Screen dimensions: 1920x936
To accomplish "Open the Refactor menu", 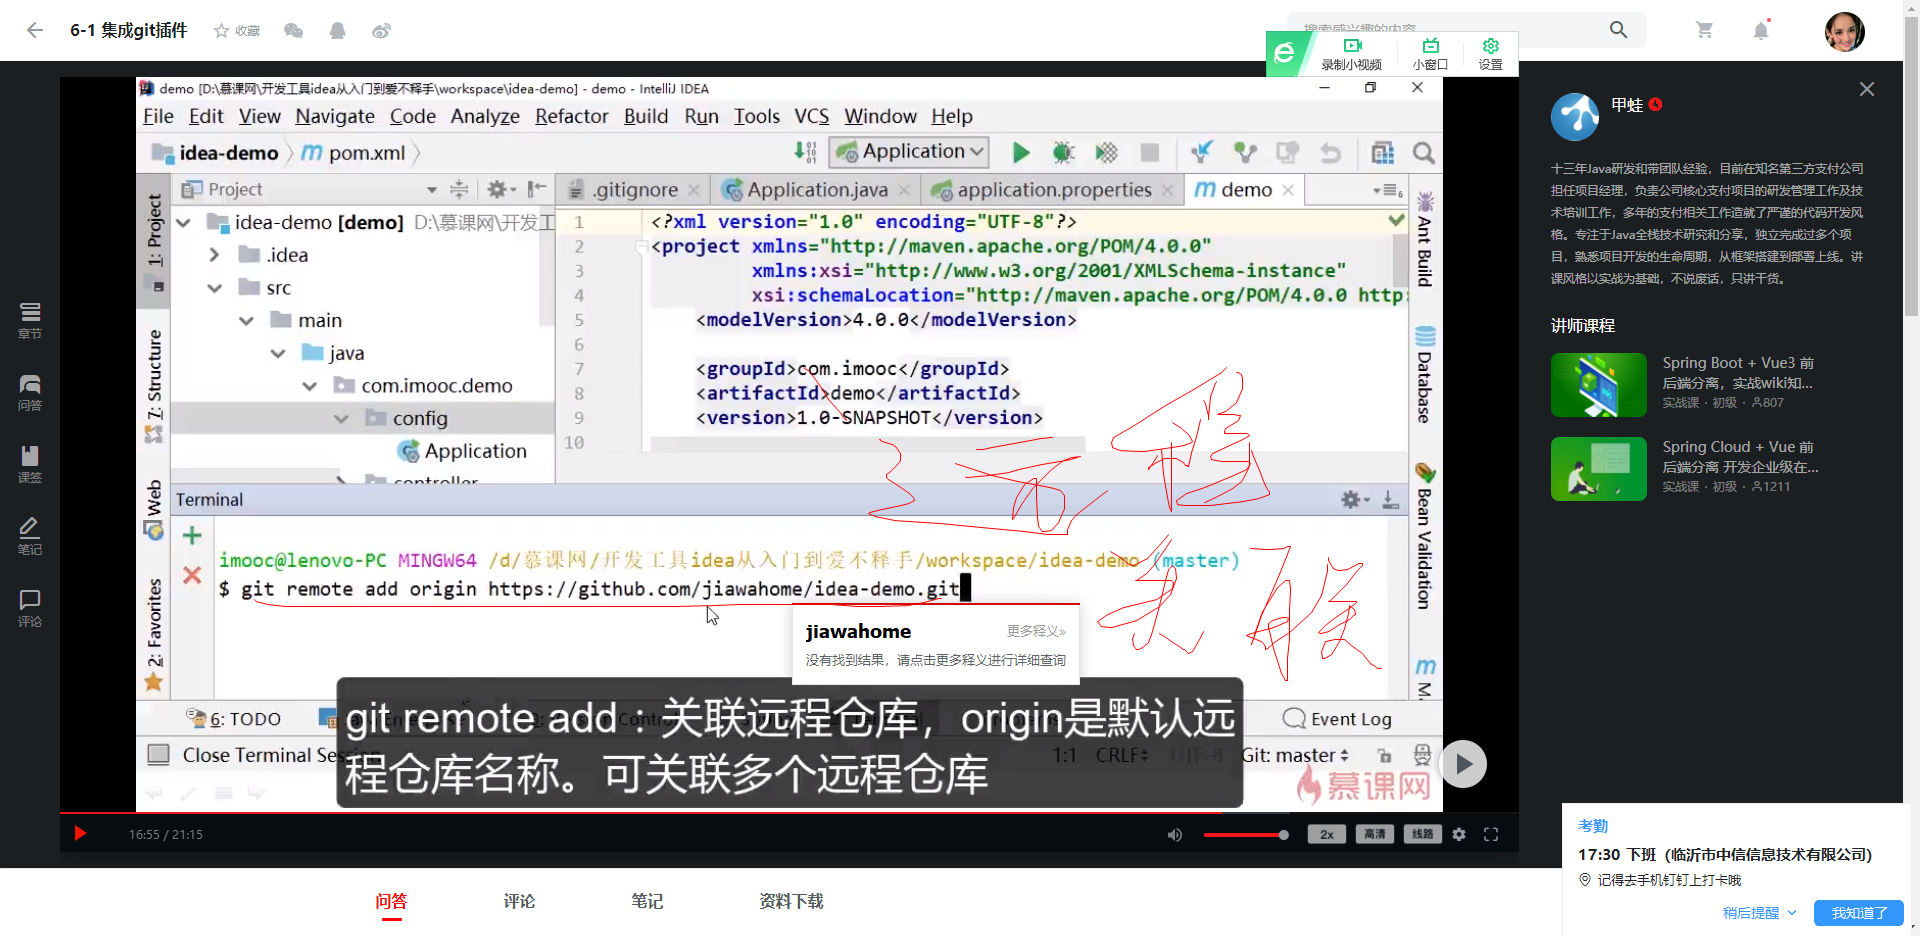I will pos(571,116).
